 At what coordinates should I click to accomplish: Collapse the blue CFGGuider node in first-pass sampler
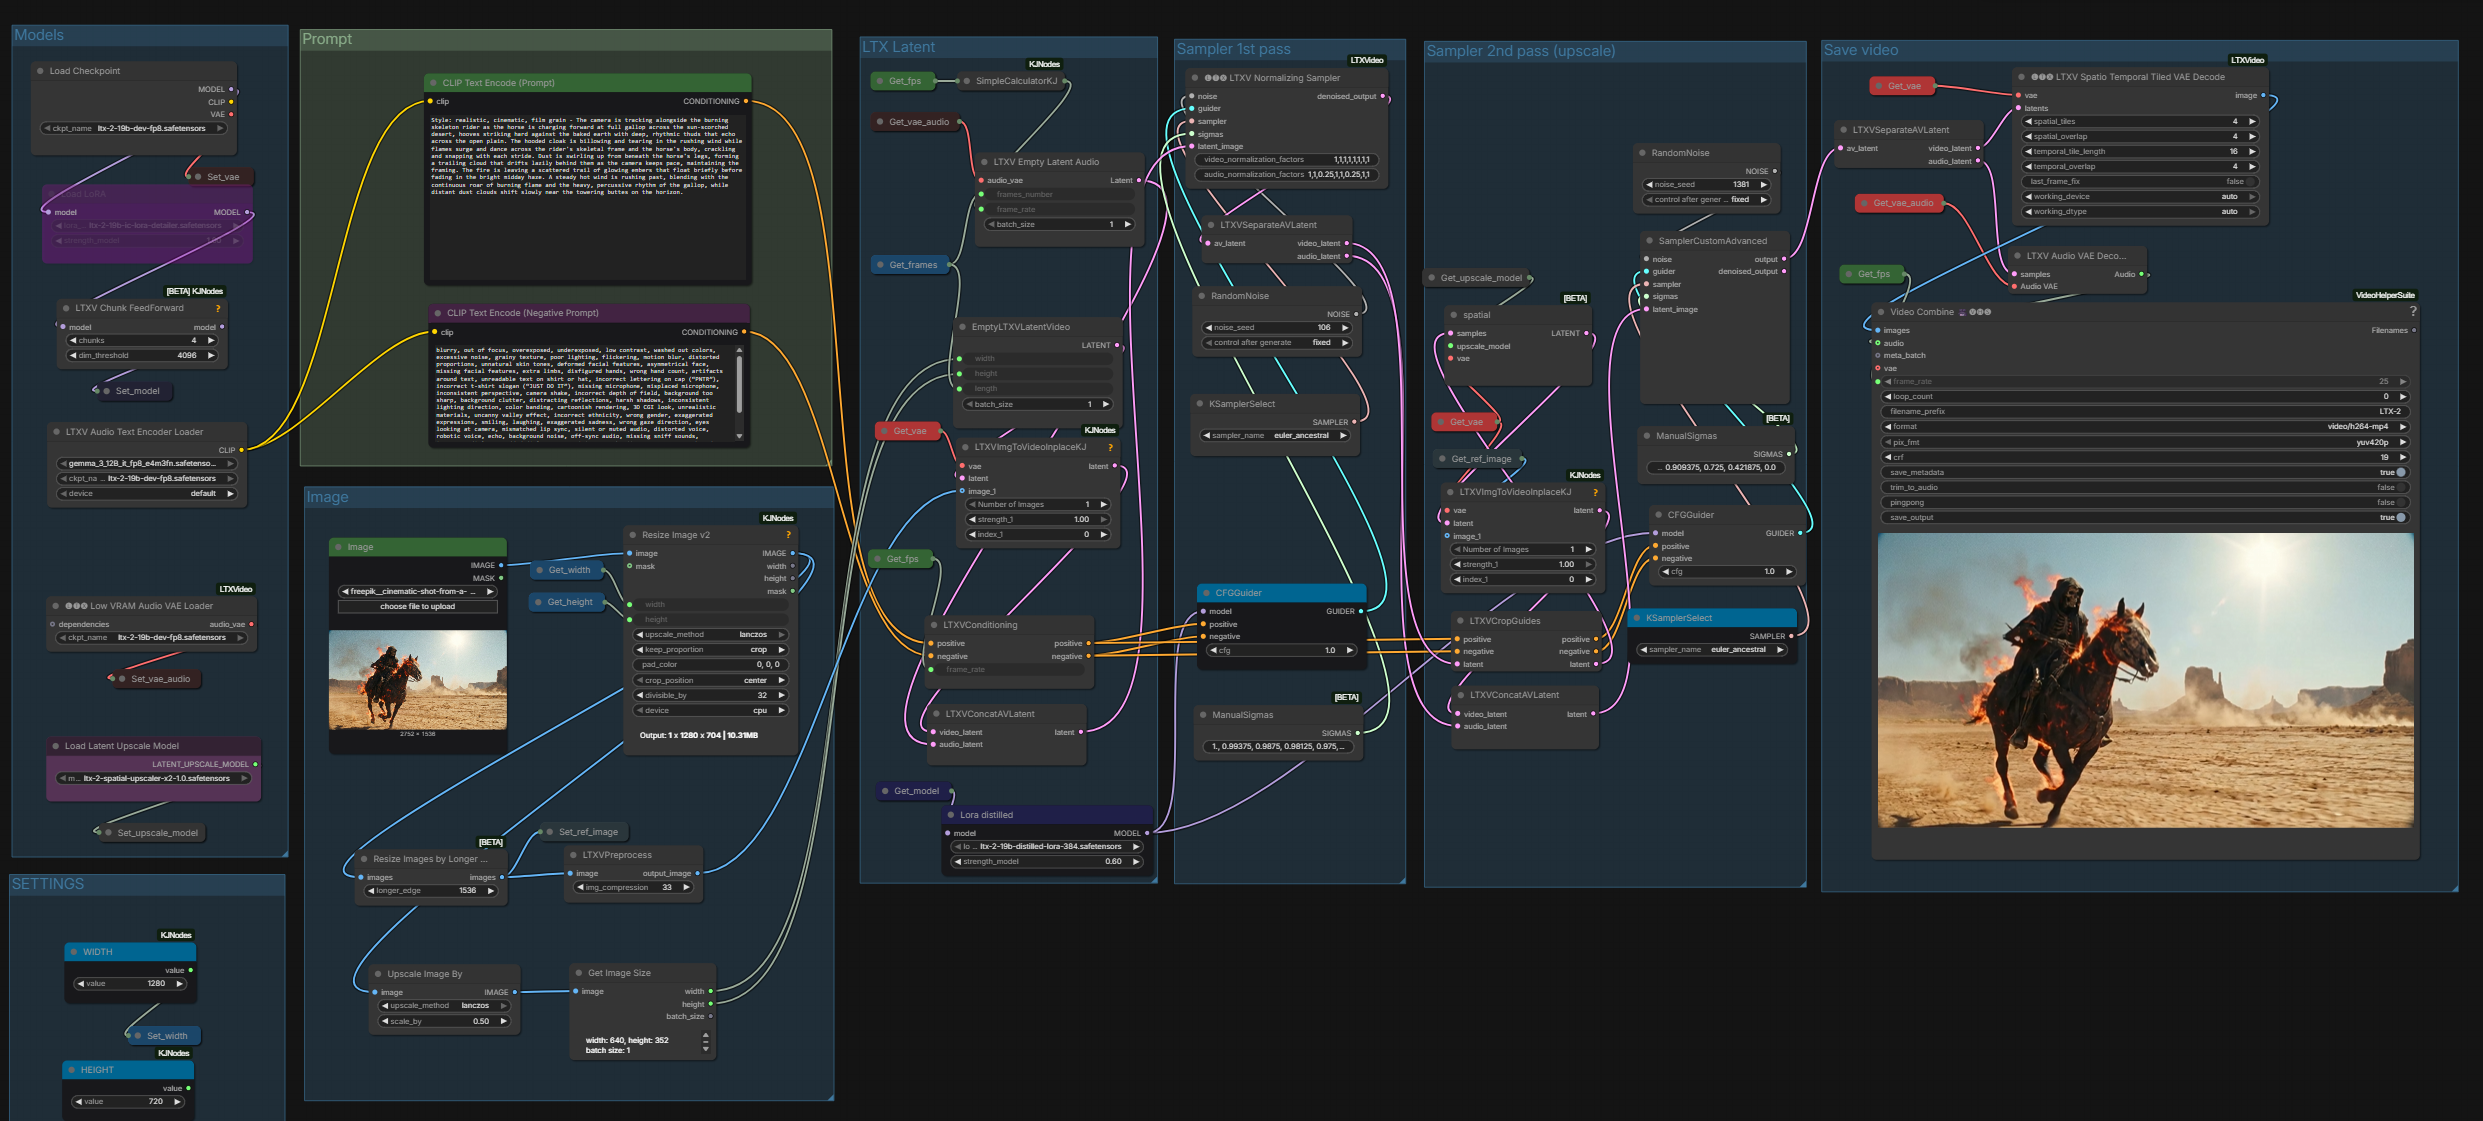(1206, 593)
